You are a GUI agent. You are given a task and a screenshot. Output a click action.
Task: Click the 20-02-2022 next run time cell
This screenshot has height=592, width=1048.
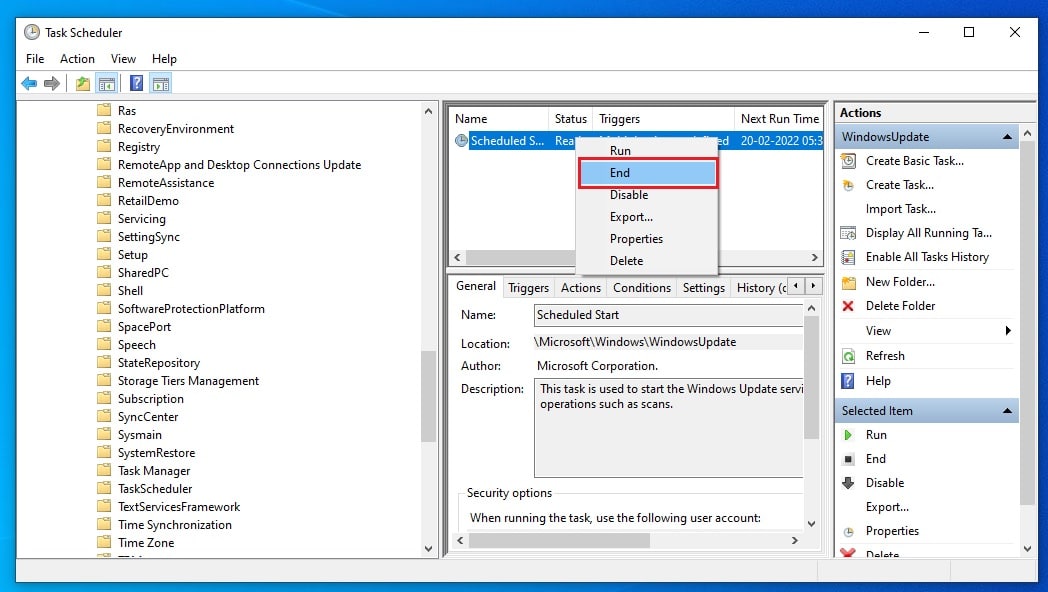pyautogui.click(x=780, y=140)
